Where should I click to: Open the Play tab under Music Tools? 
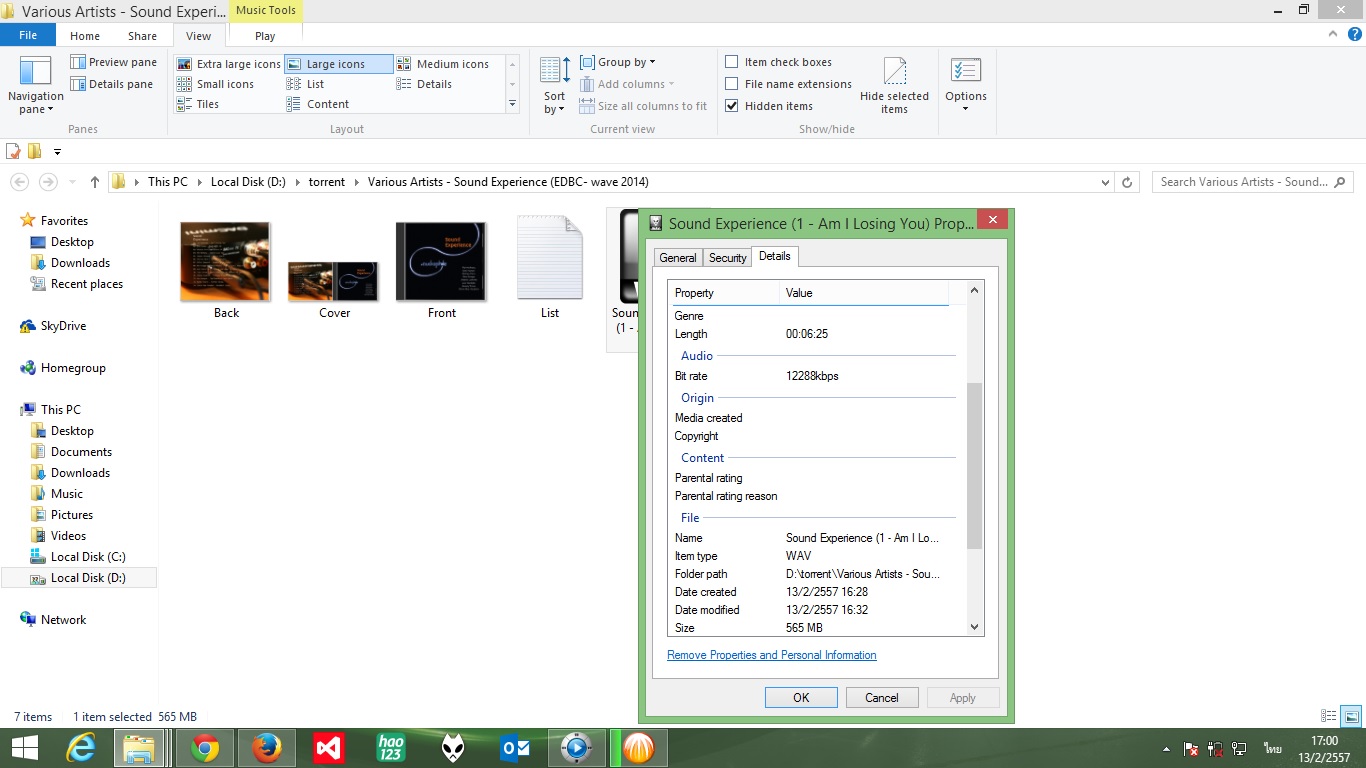[265, 36]
